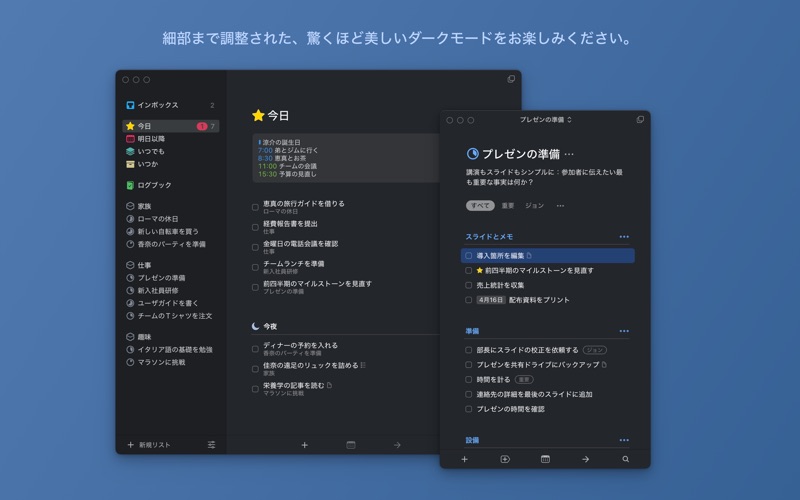Screen dimensions: 800x500
Task: Check off プレゼンを共有ドライブにバックアップ
Action: coord(468,365)
